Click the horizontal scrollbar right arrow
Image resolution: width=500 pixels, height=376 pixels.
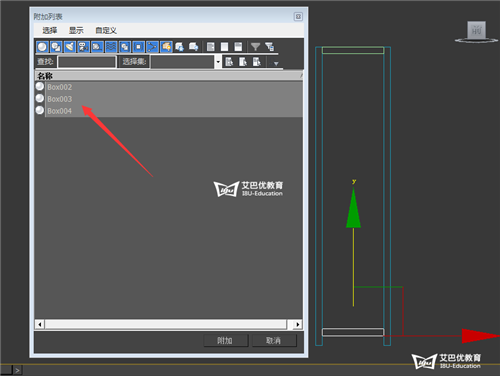(298, 324)
